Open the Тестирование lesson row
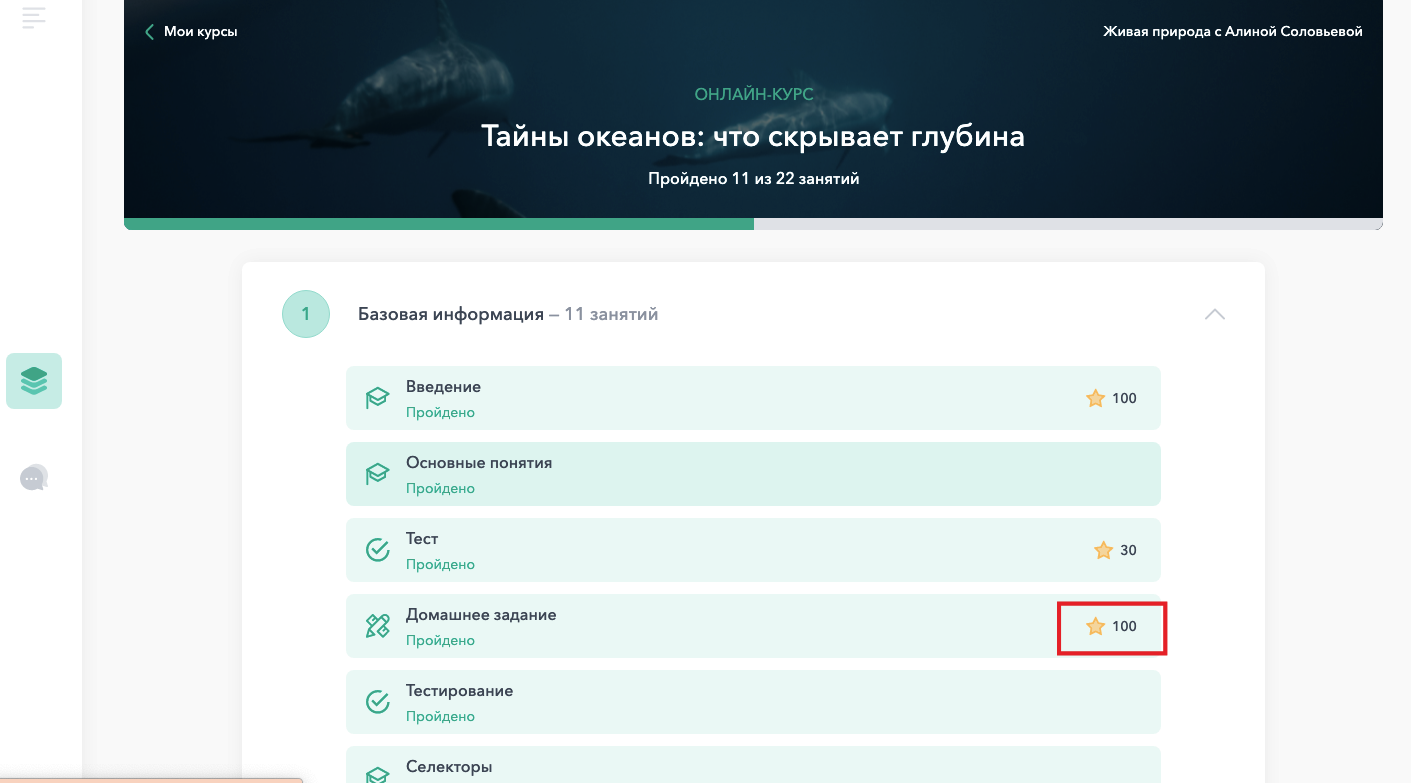This screenshot has height=783, width=1411. 753,702
